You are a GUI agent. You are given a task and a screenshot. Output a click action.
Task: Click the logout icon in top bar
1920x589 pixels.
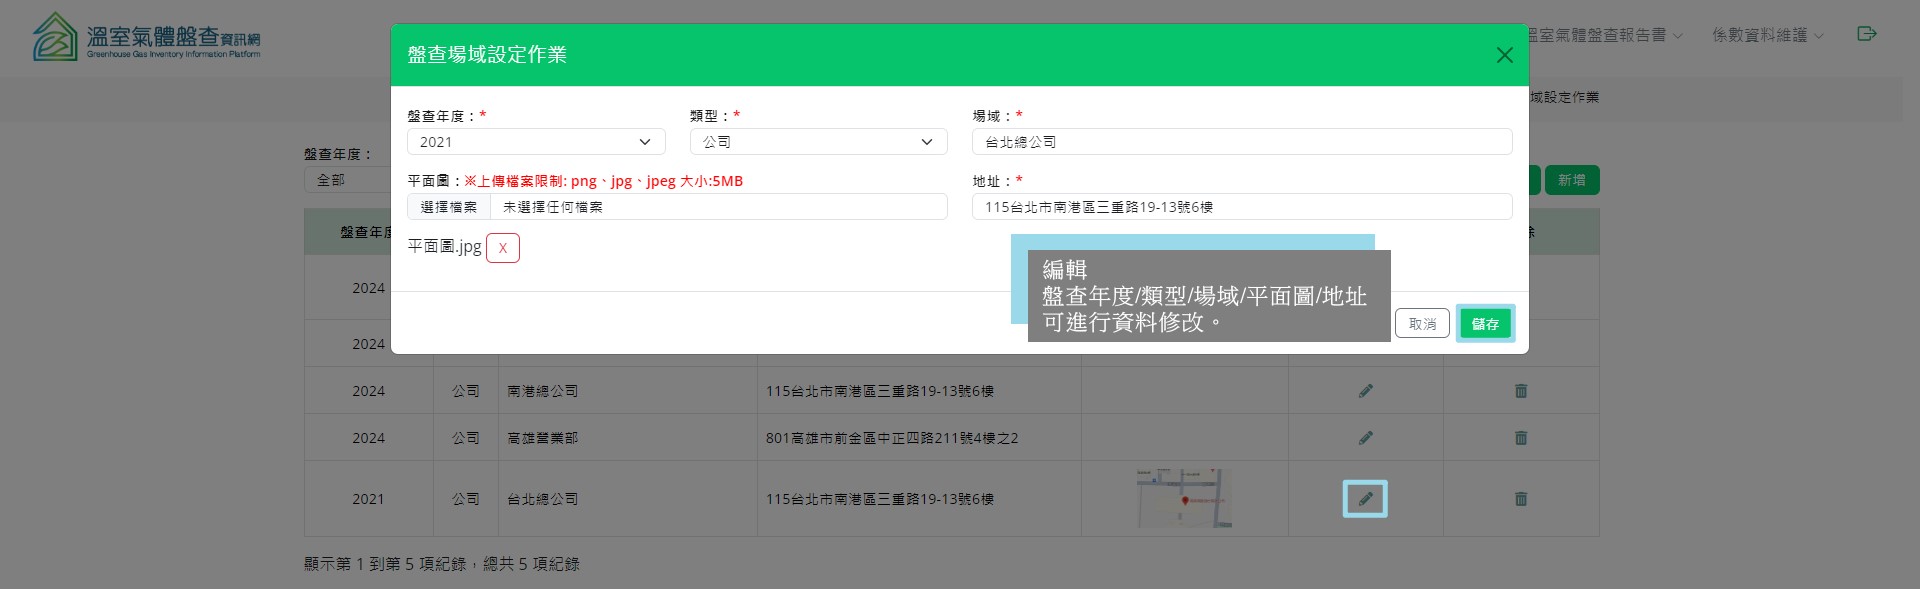1866,34
